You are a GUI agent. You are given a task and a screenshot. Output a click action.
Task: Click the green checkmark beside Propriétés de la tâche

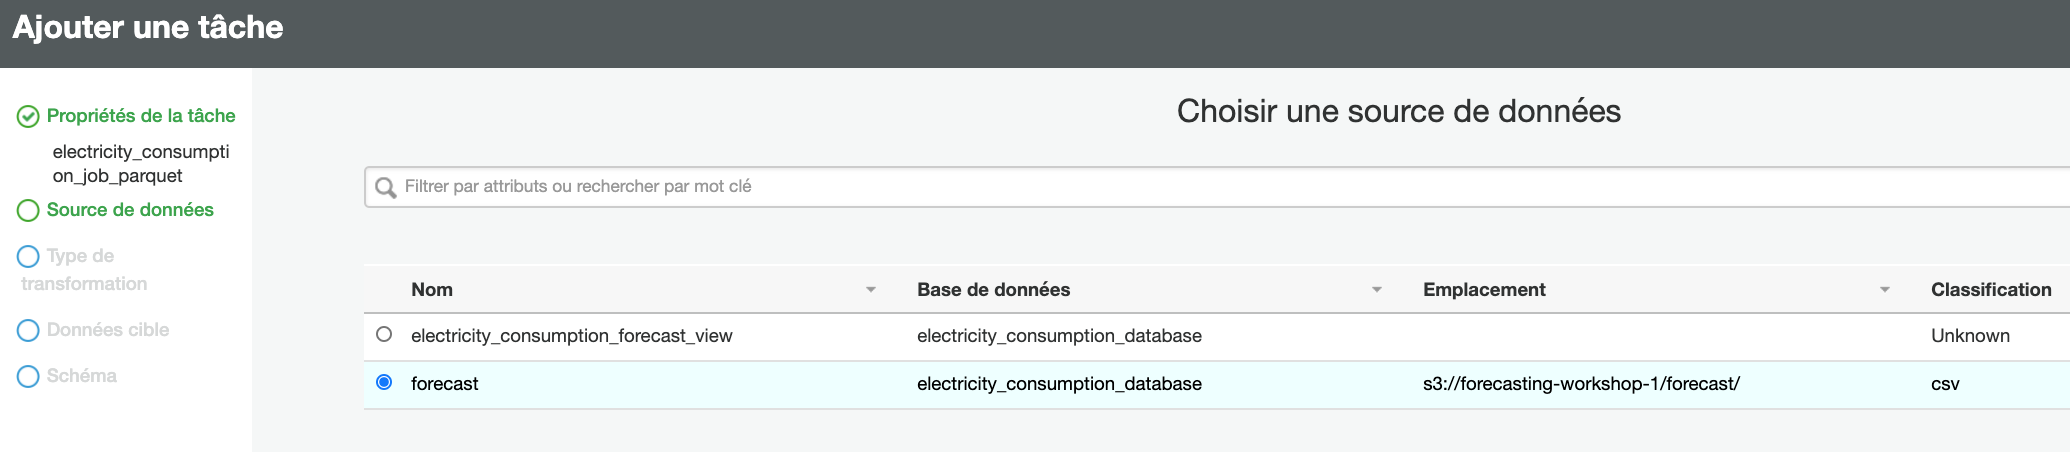[28, 117]
